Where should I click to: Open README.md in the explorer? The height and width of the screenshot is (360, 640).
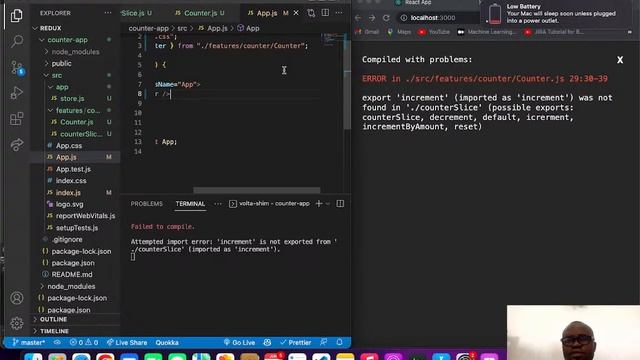pyautogui.click(x=71, y=275)
